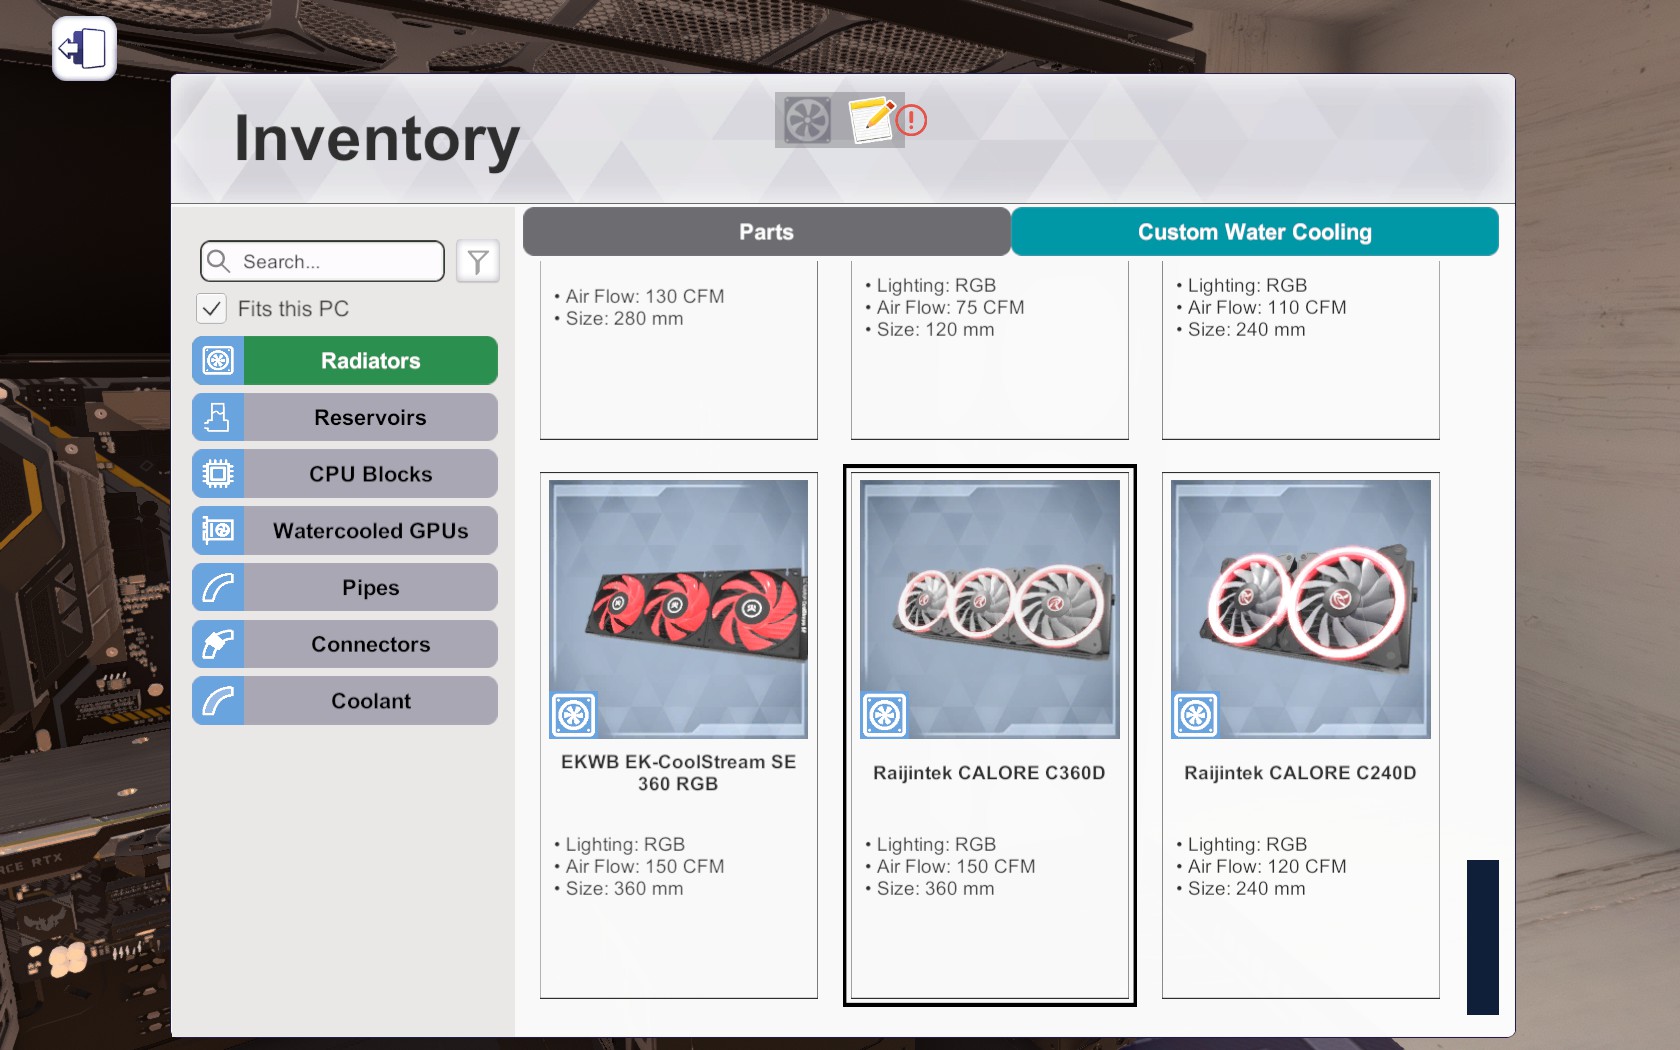
Task: Click the 'EKWB EK-CoolStream SE 360 RGB' name
Action: [x=679, y=773]
